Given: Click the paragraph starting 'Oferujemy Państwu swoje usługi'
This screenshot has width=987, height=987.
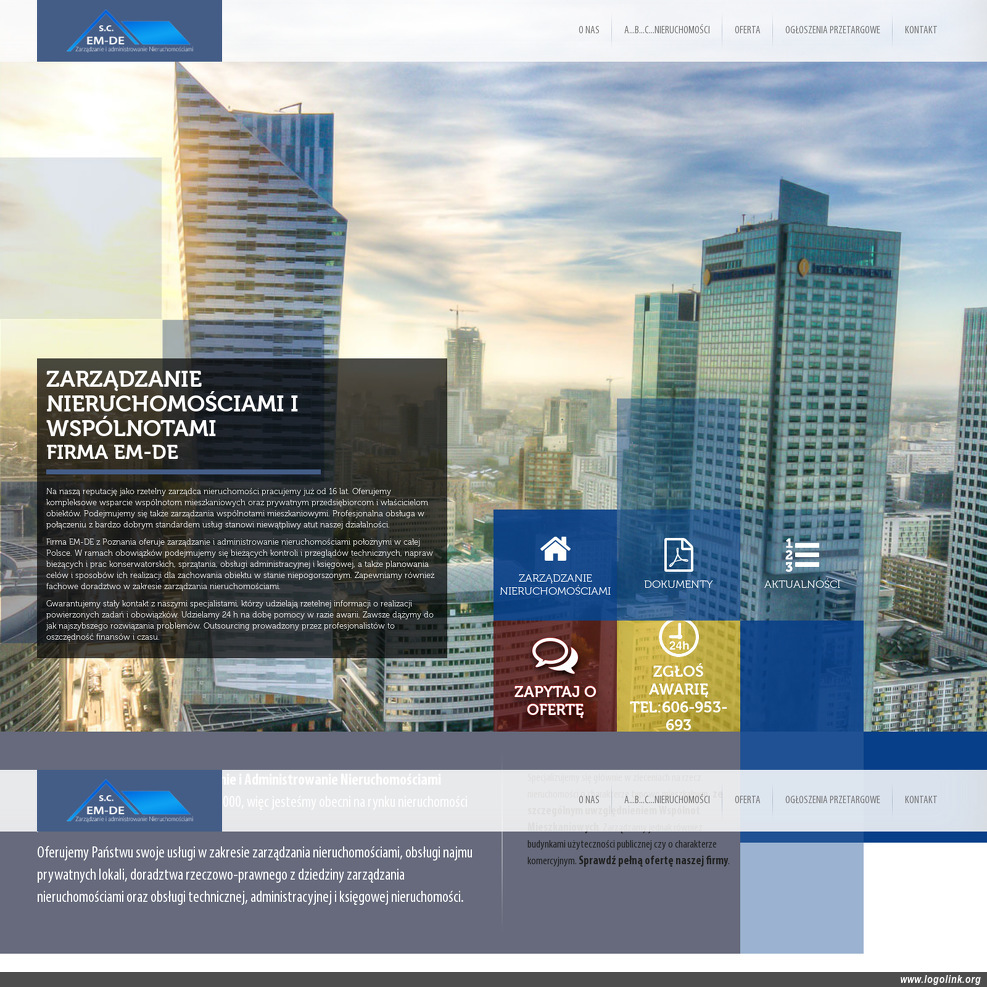Looking at the screenshot, I should (x=254, y=874).
